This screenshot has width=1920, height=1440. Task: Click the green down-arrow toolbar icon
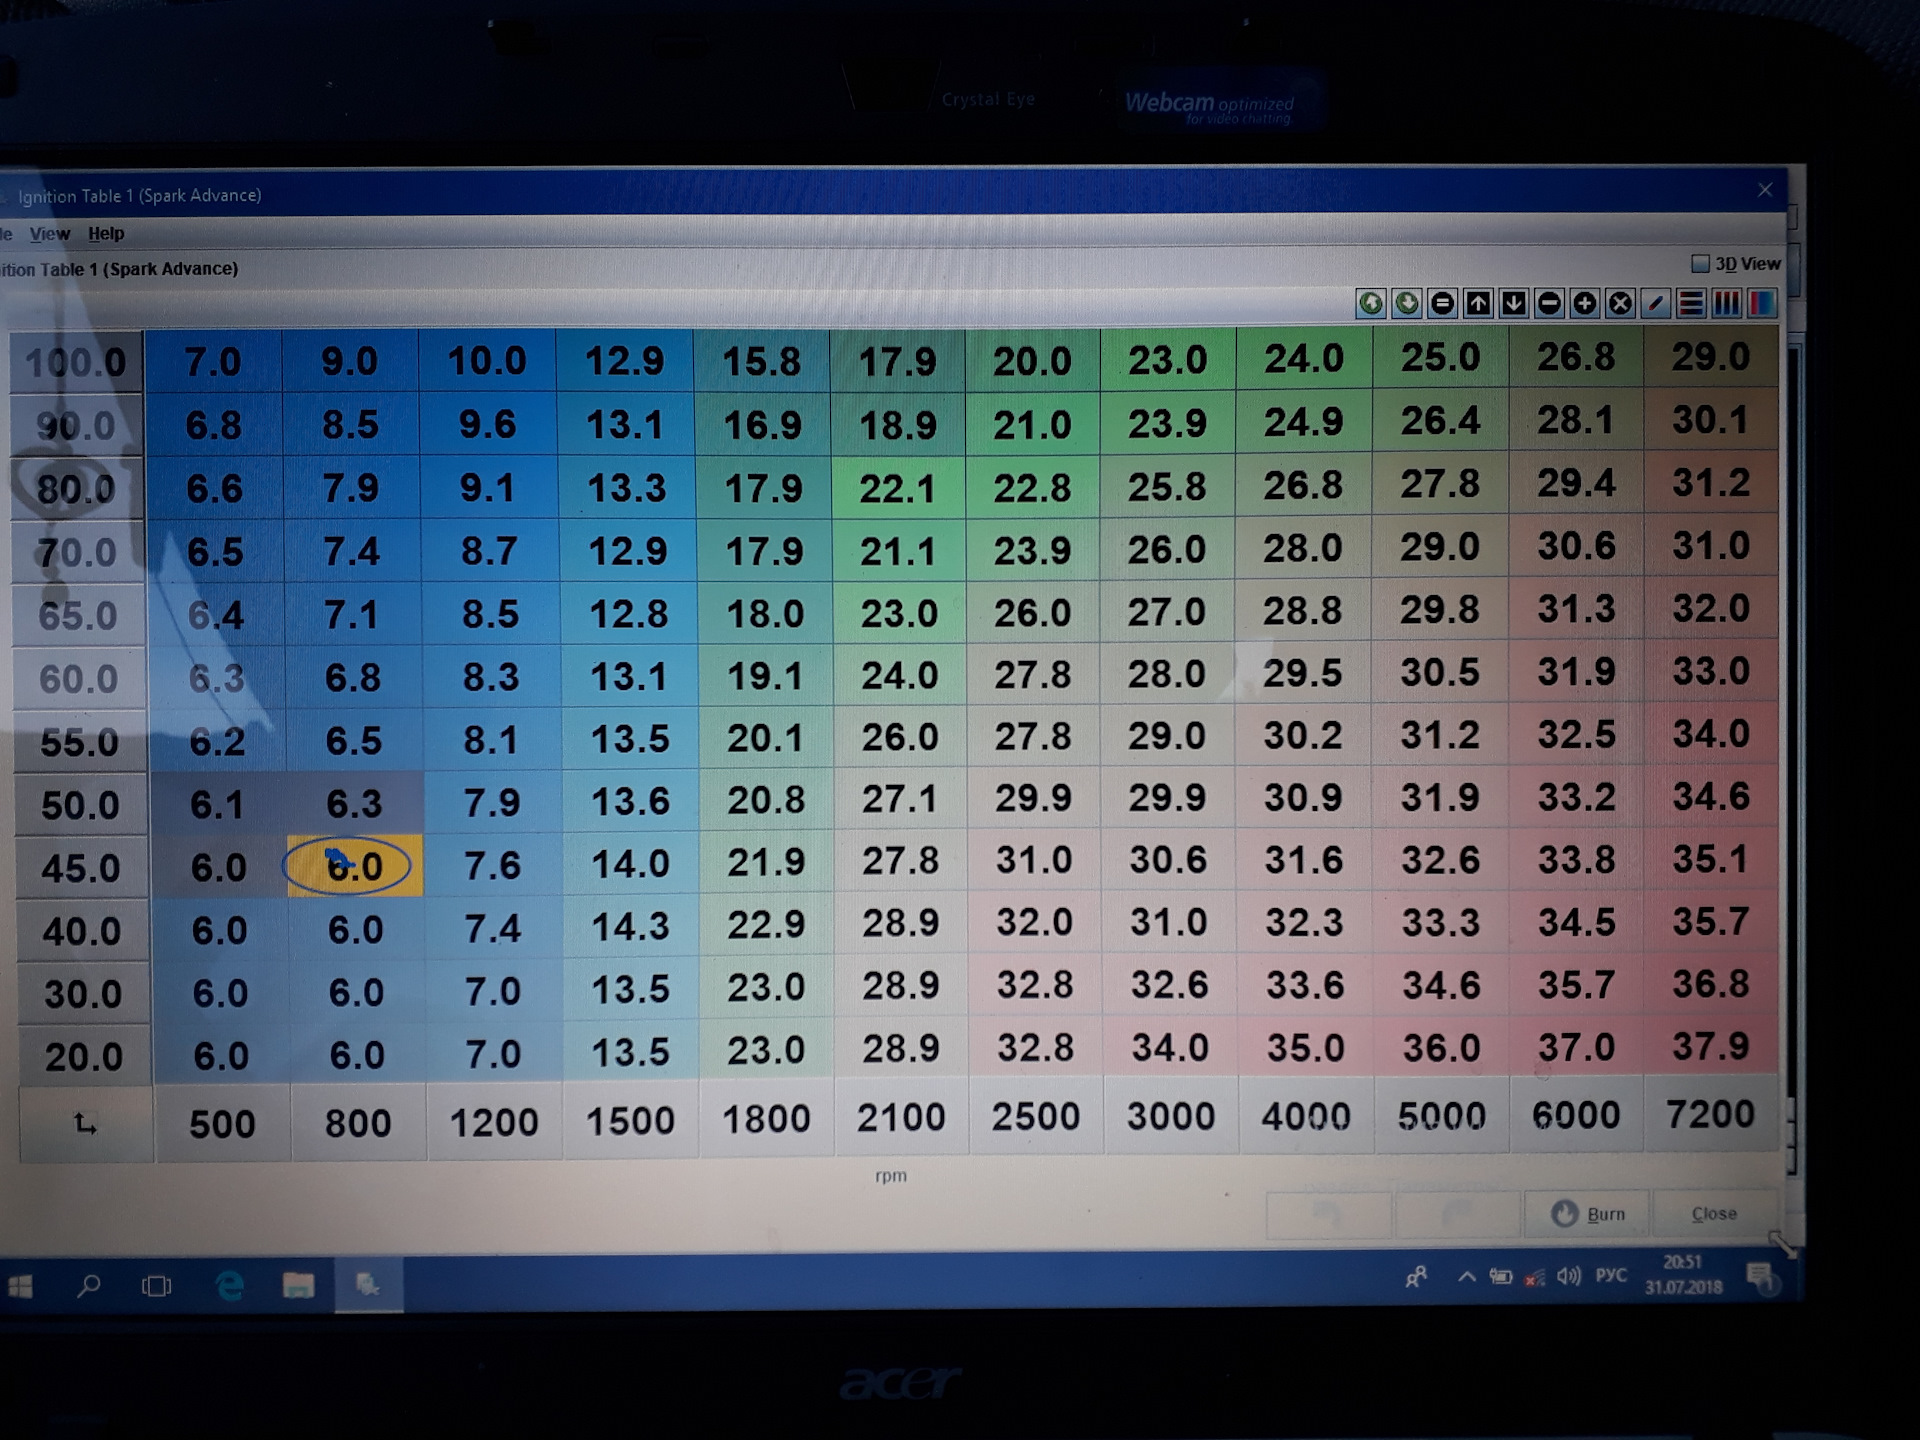1407,303
